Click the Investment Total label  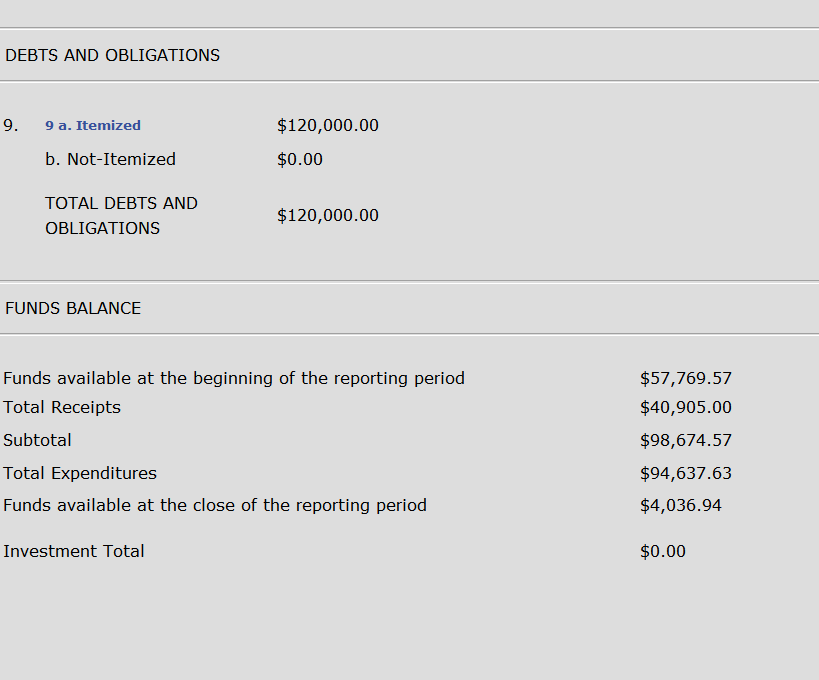tap(74, 552)
